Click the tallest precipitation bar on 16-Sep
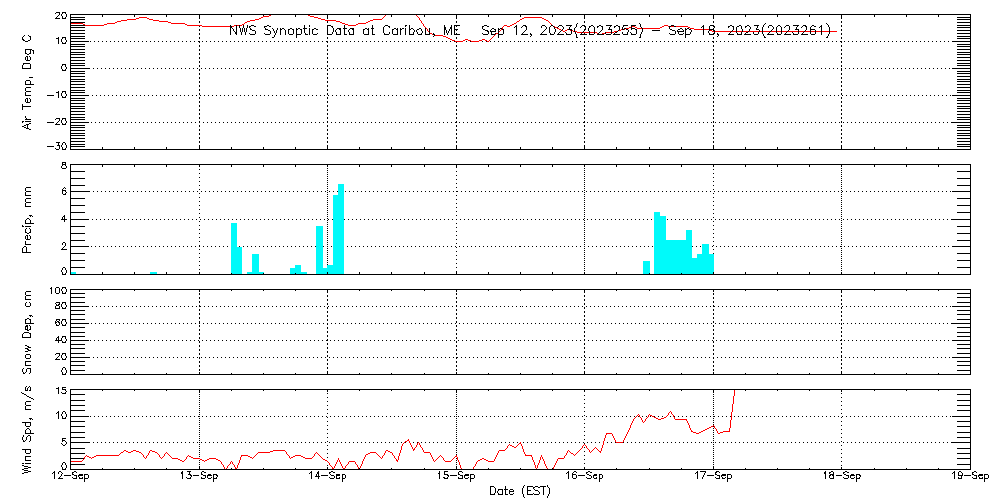 pyautogui.click(x=657, y=243)
